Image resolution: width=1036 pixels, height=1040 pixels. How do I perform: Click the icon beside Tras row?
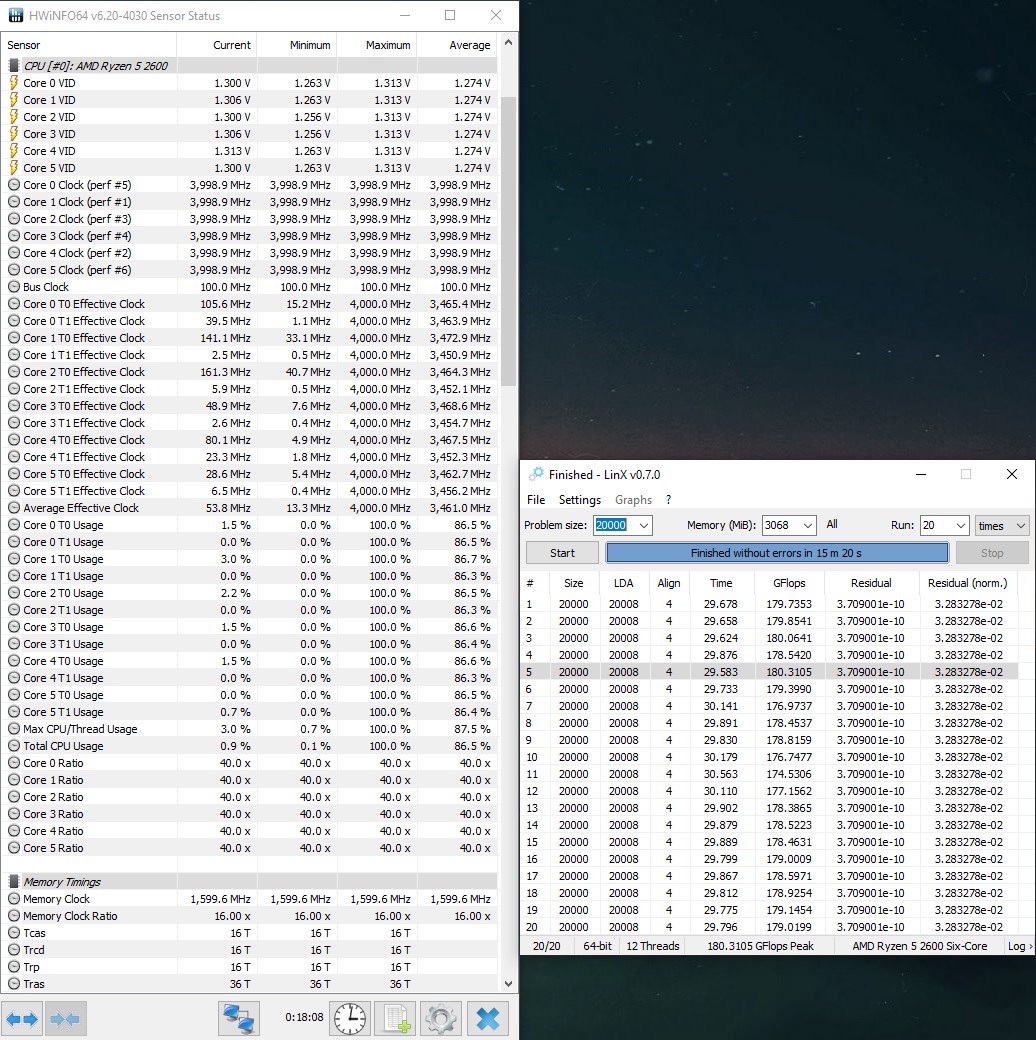point(13,984)
